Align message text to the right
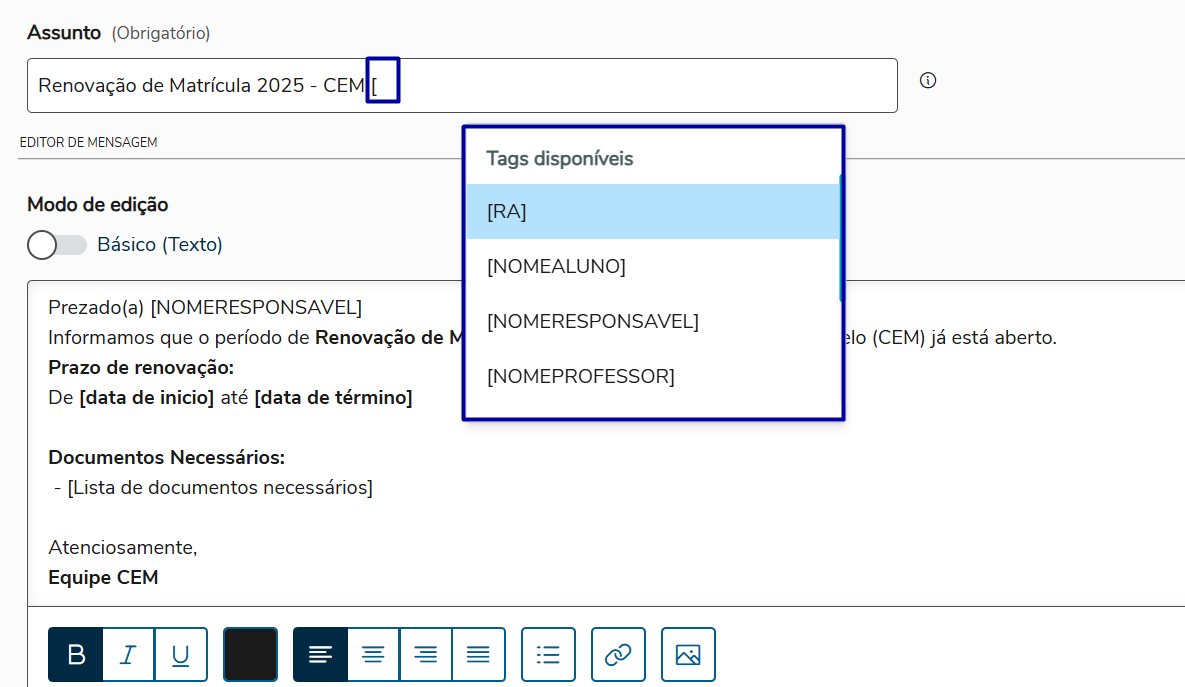The image size is (1185, 687). [426, 655]
